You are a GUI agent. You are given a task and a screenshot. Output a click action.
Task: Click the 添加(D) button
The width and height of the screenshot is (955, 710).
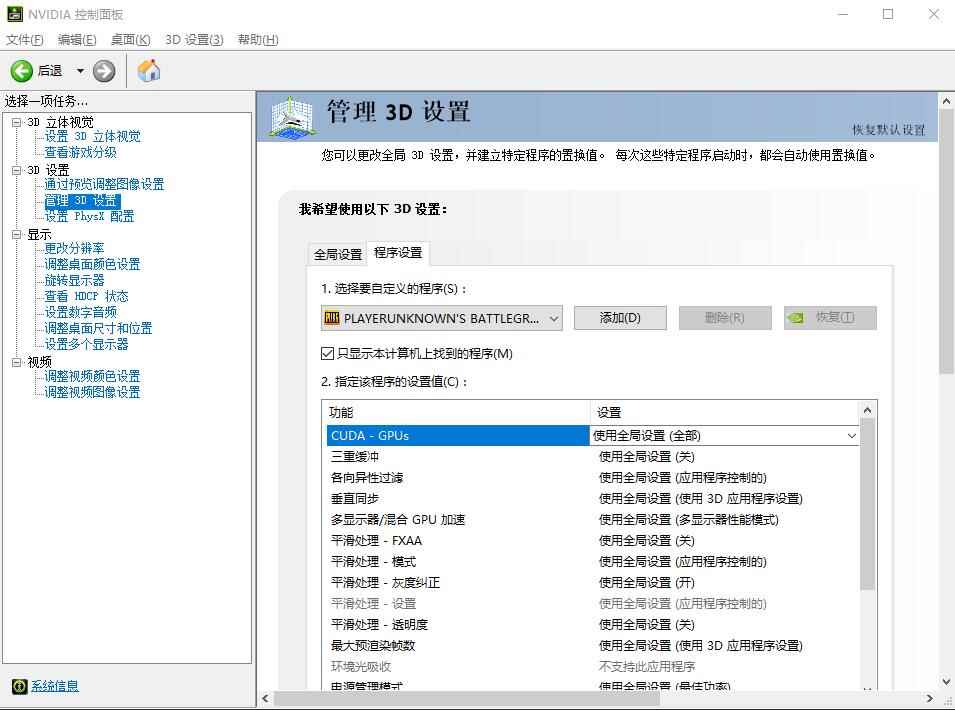tap(620, 318)
